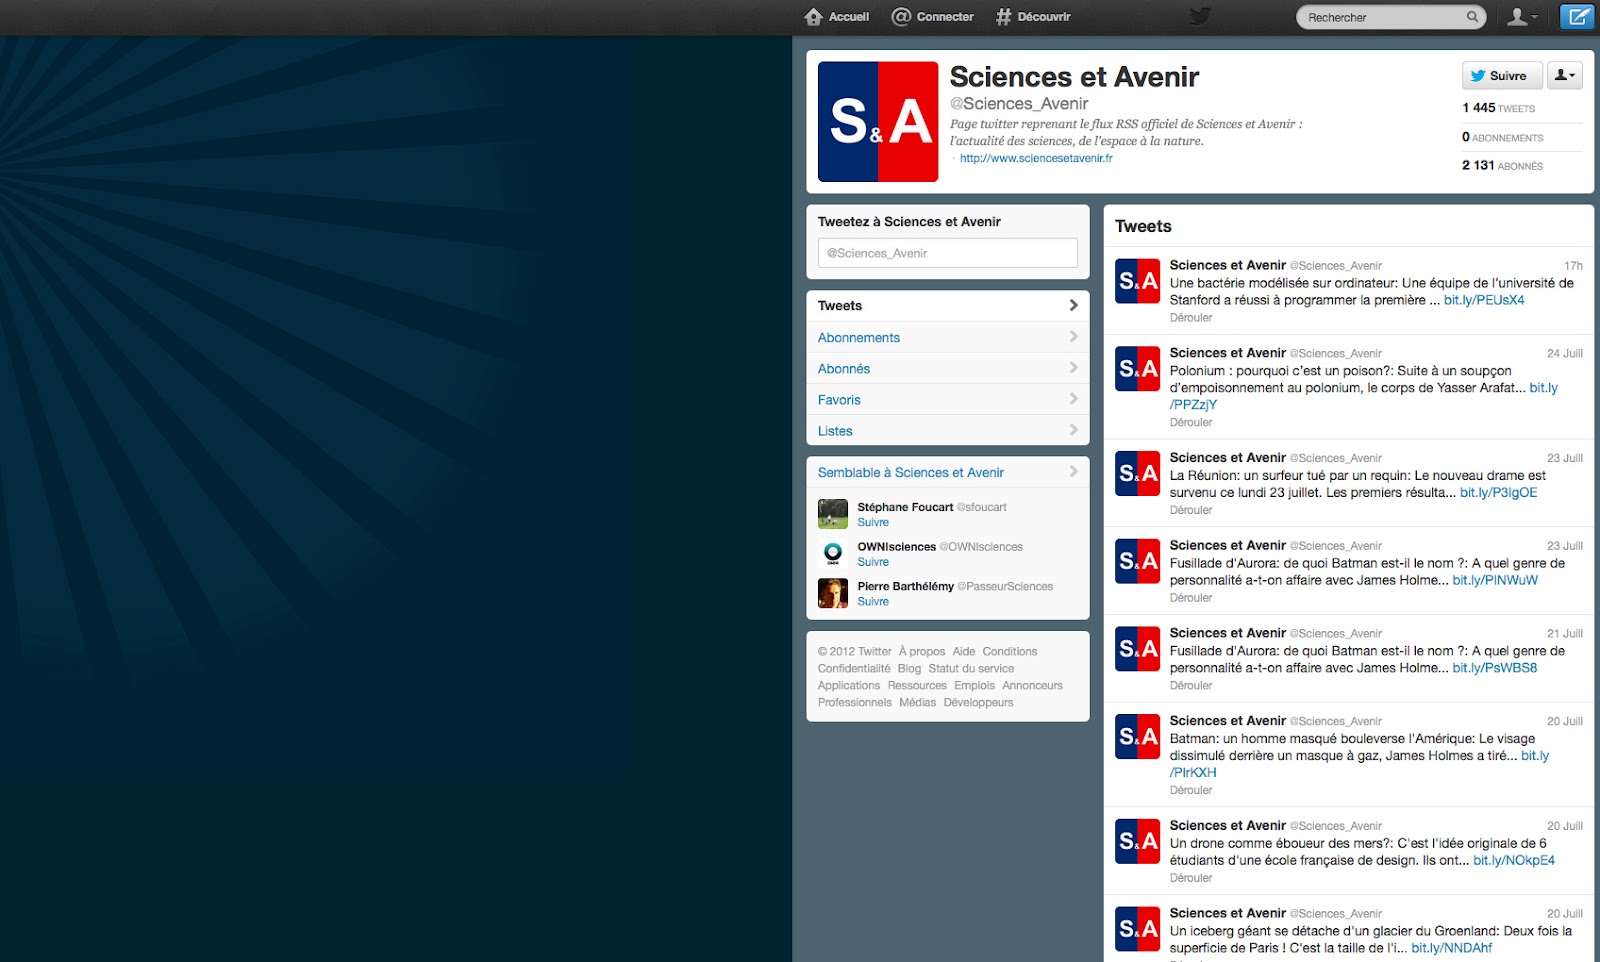Follow OWNIsciences via Suivre
The height and width of the screenshot is (962, 1600).
point(873,562)
